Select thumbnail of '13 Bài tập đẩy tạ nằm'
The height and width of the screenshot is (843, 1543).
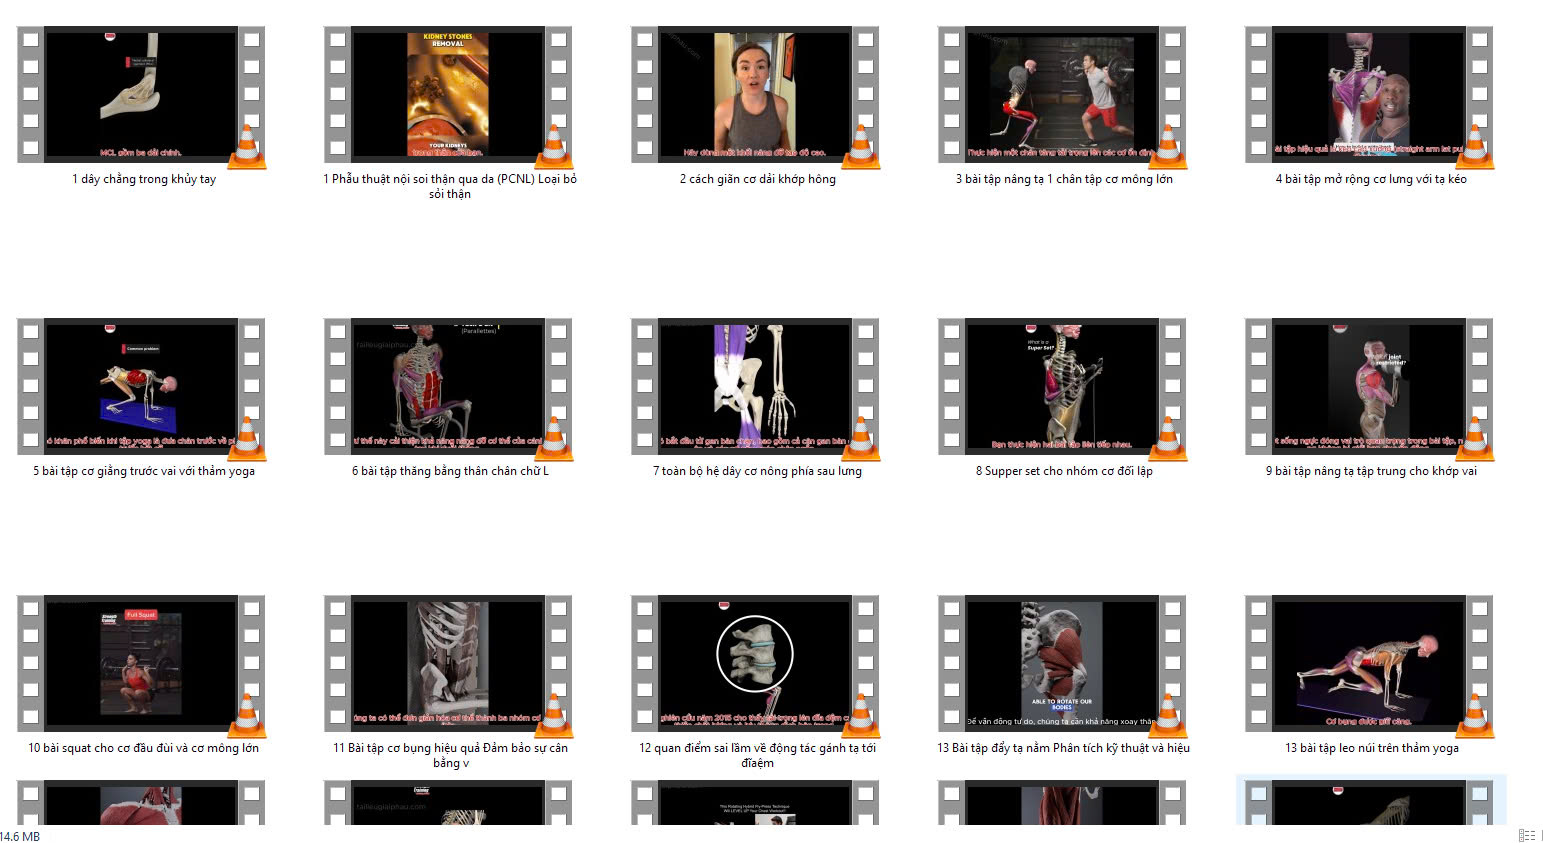pyautogui.click(x=1062, y=664)
